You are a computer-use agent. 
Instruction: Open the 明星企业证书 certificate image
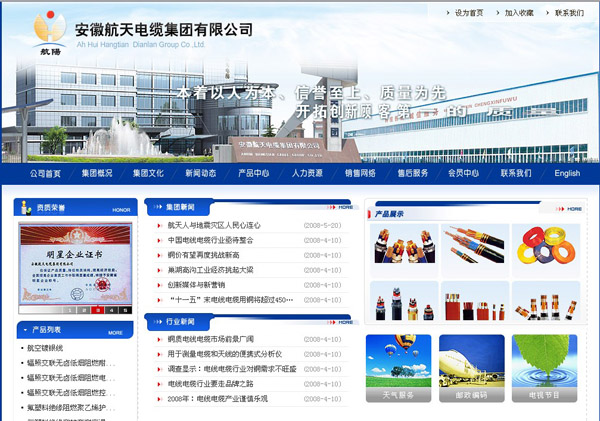click(75, 264)
